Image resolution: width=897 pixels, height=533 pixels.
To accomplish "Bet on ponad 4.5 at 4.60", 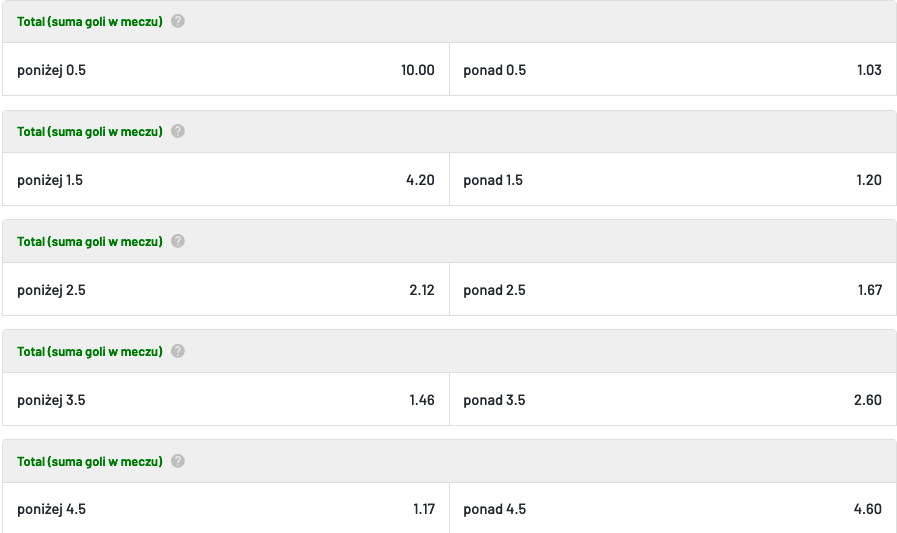I will [x=673, y=508].
